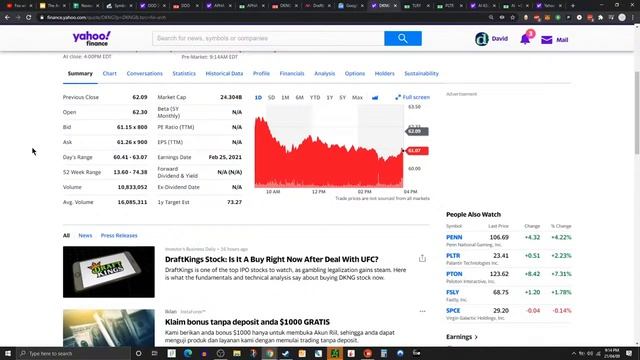Screen dimensions: 640x360
Task: Click the Yahoo Finance logo
Action: 92,38
